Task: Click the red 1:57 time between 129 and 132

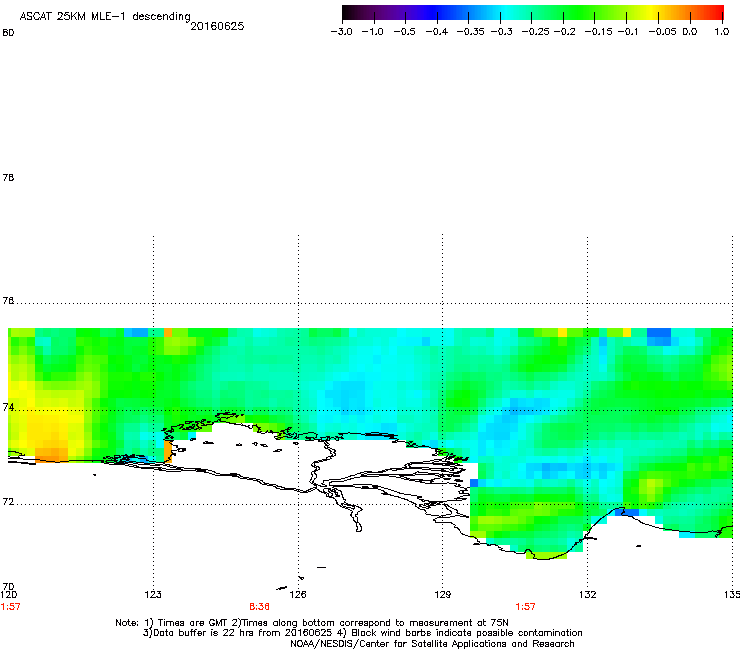Action: point(525,607)
